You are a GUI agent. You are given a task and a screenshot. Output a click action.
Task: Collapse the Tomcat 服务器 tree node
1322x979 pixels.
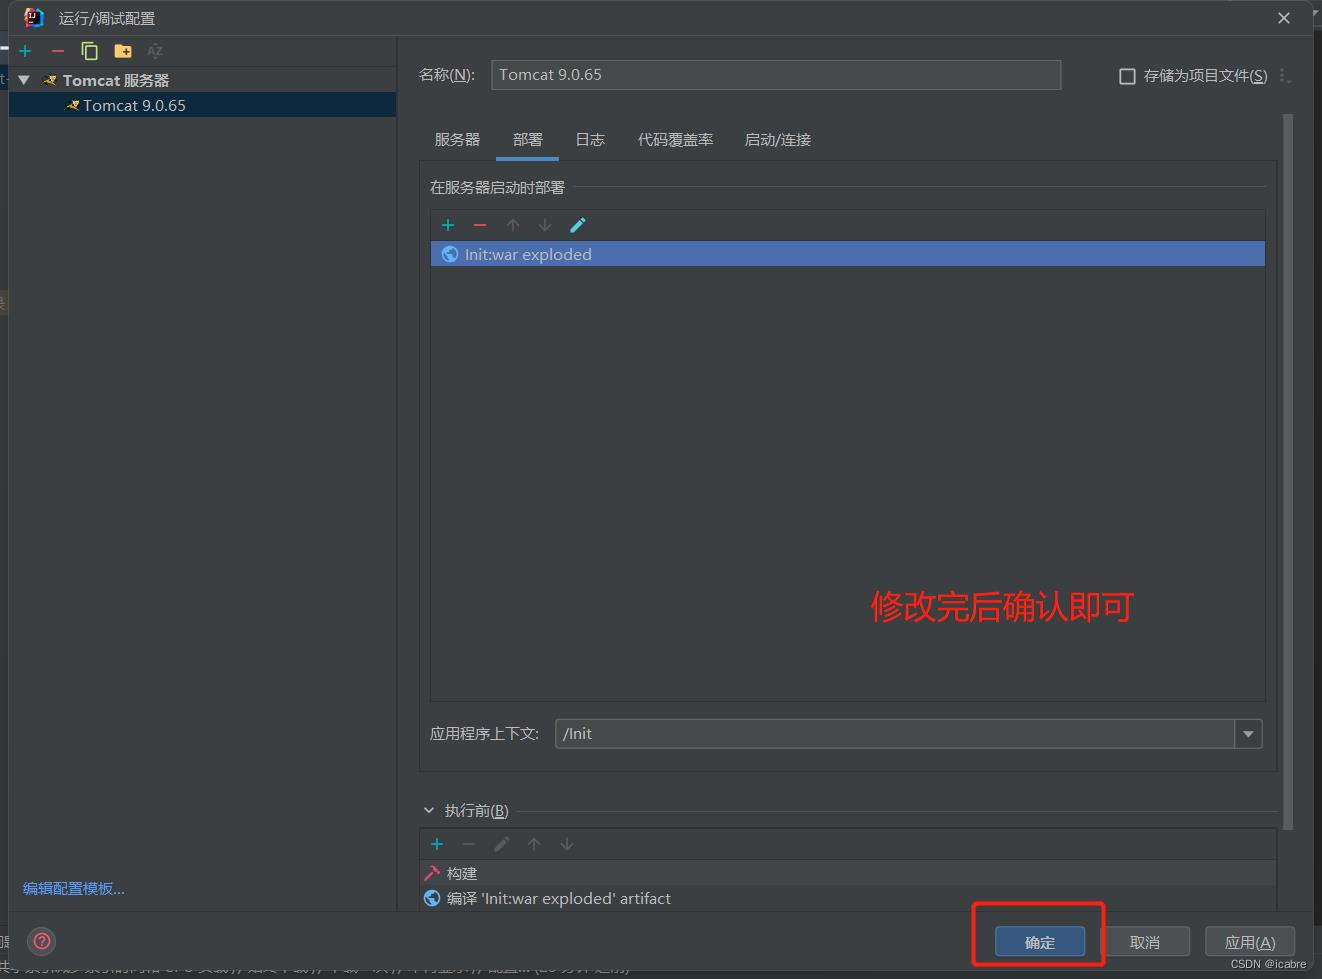click(x=24, y=80)
